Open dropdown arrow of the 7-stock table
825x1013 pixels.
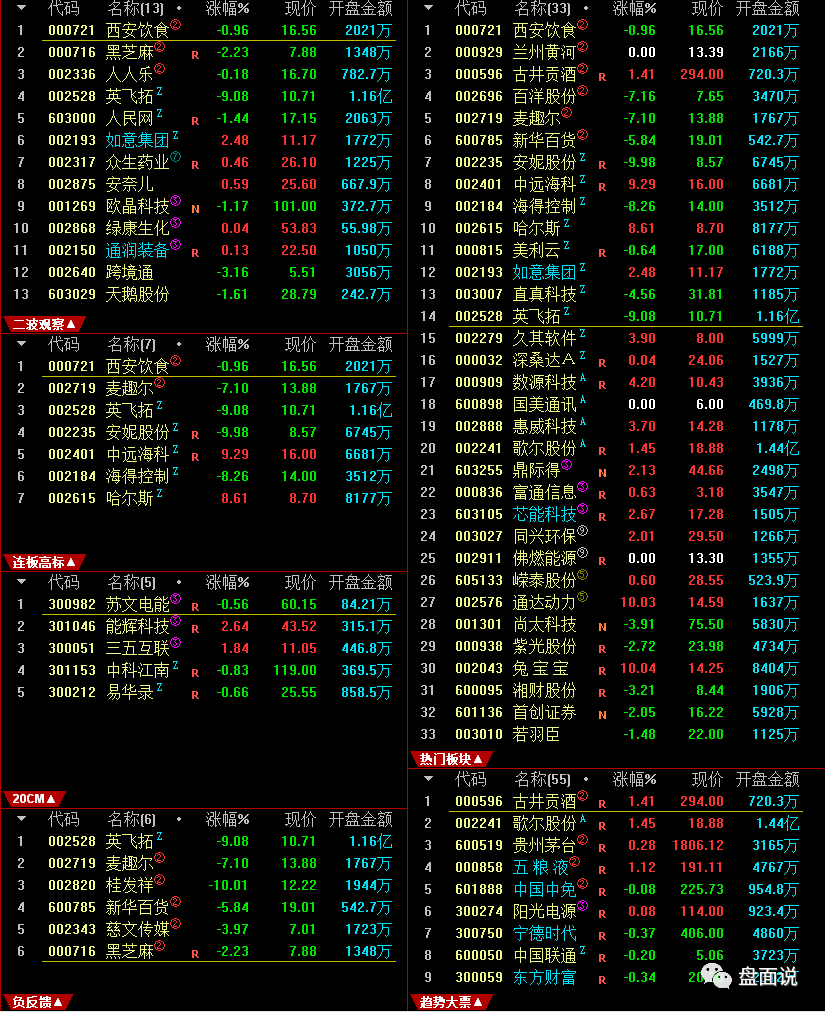21,344
